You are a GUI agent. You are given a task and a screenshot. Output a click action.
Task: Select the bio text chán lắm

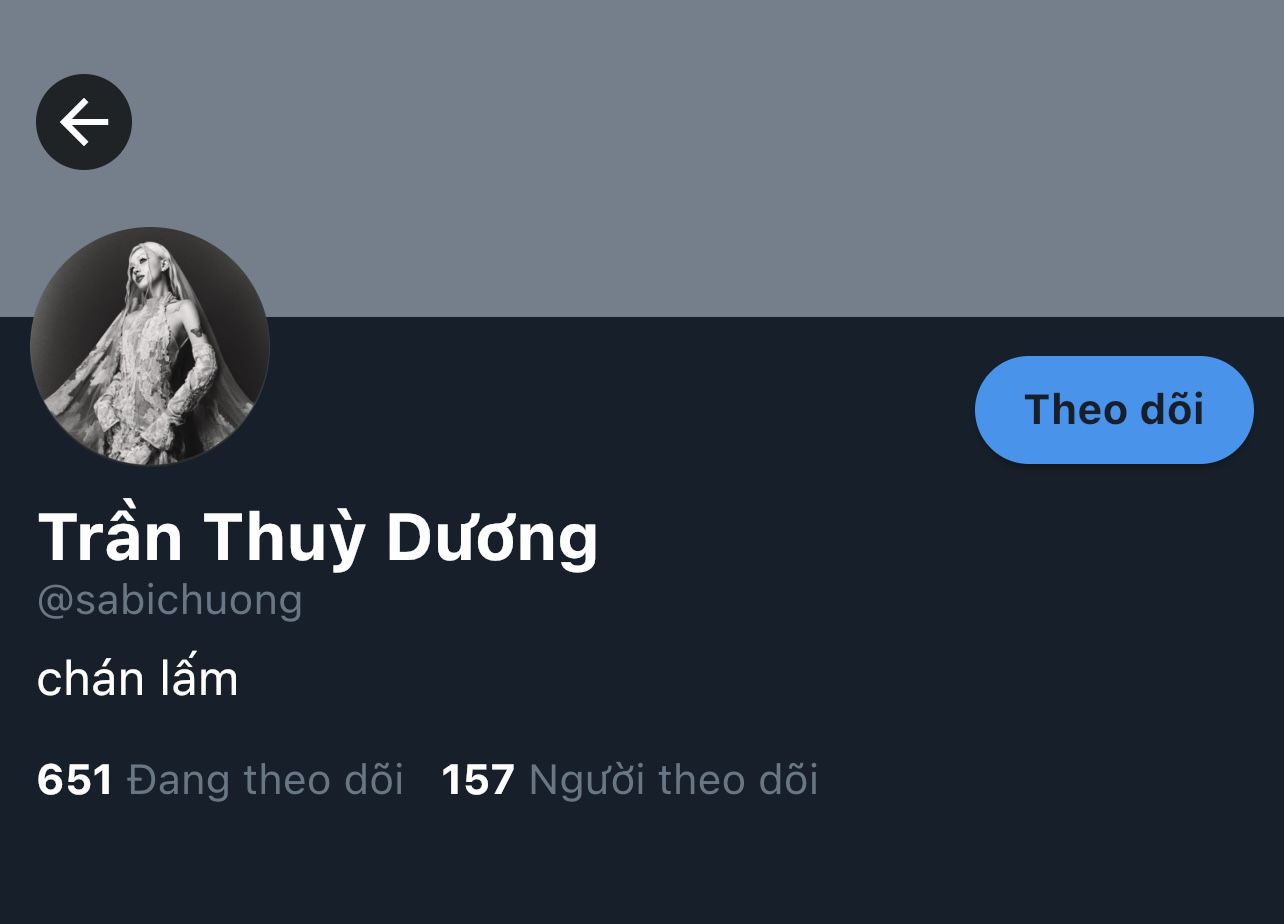click(138, 680)
